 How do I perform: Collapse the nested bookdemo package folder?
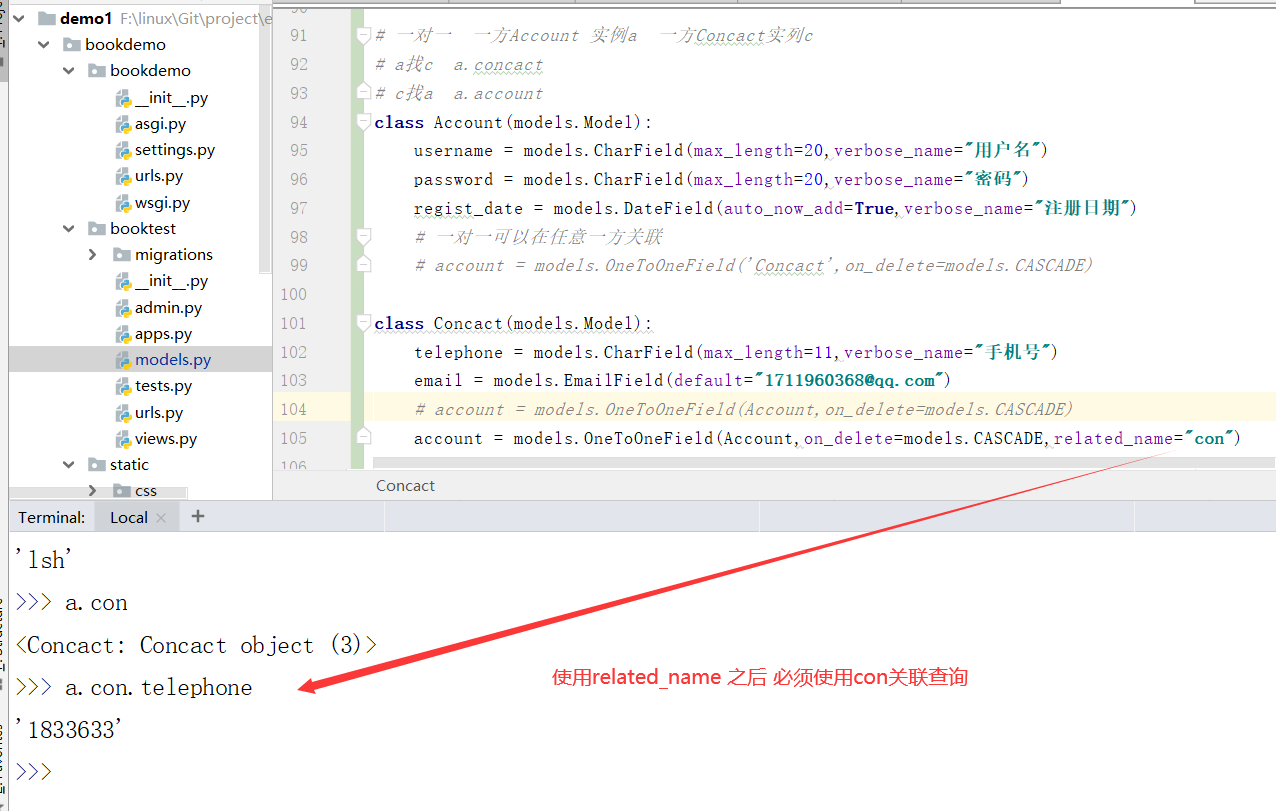click(69, 70)
